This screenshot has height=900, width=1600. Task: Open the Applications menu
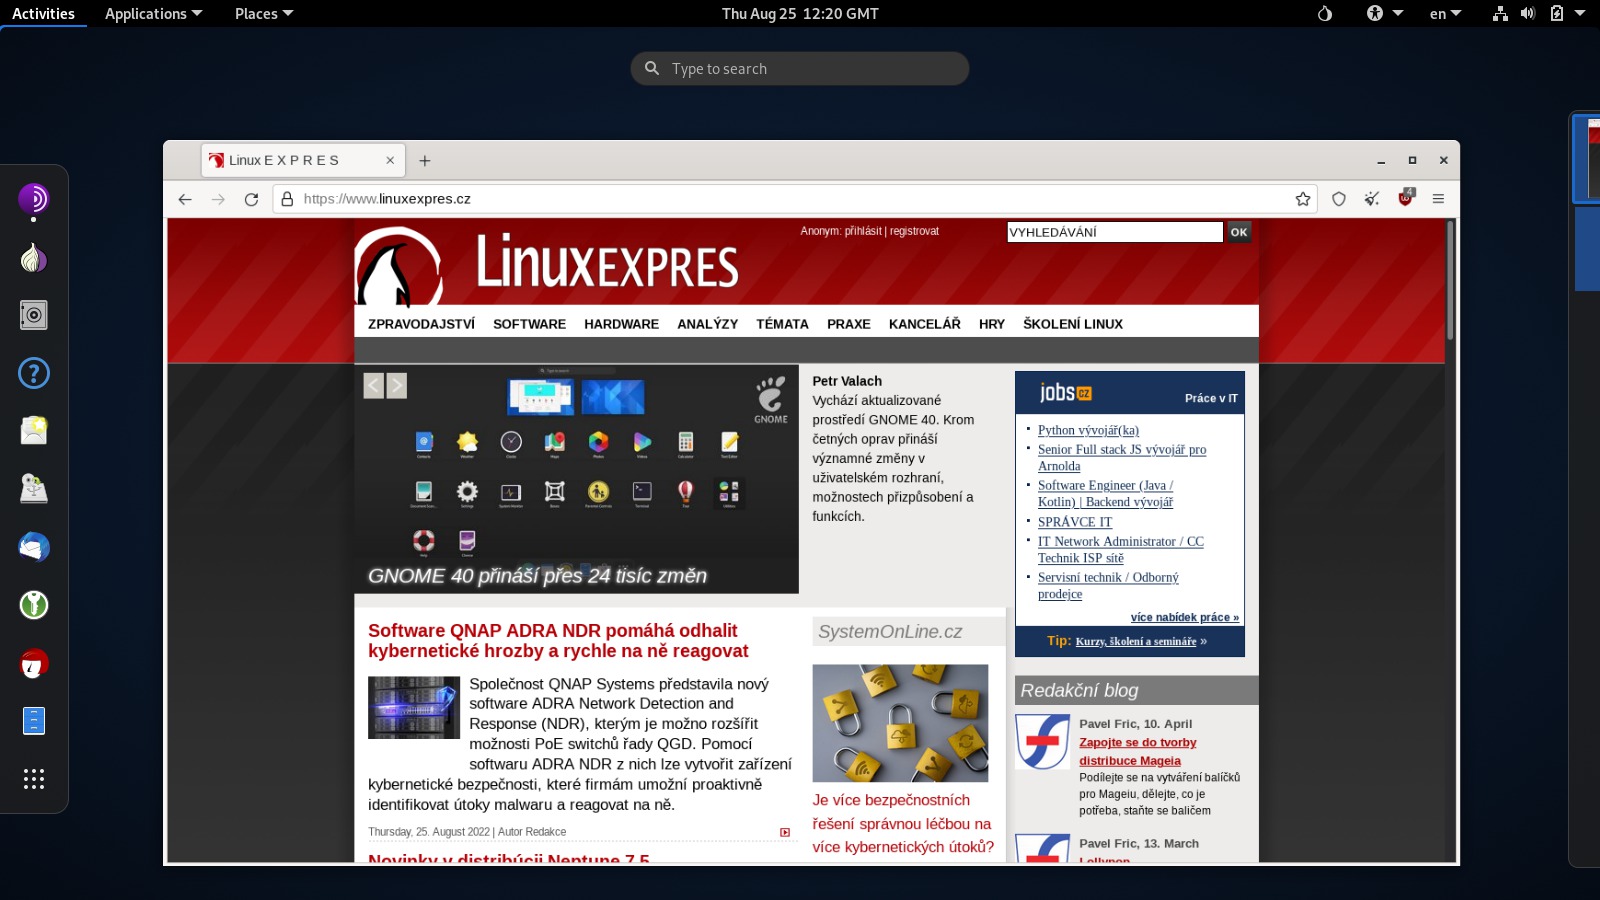[153, 13]
